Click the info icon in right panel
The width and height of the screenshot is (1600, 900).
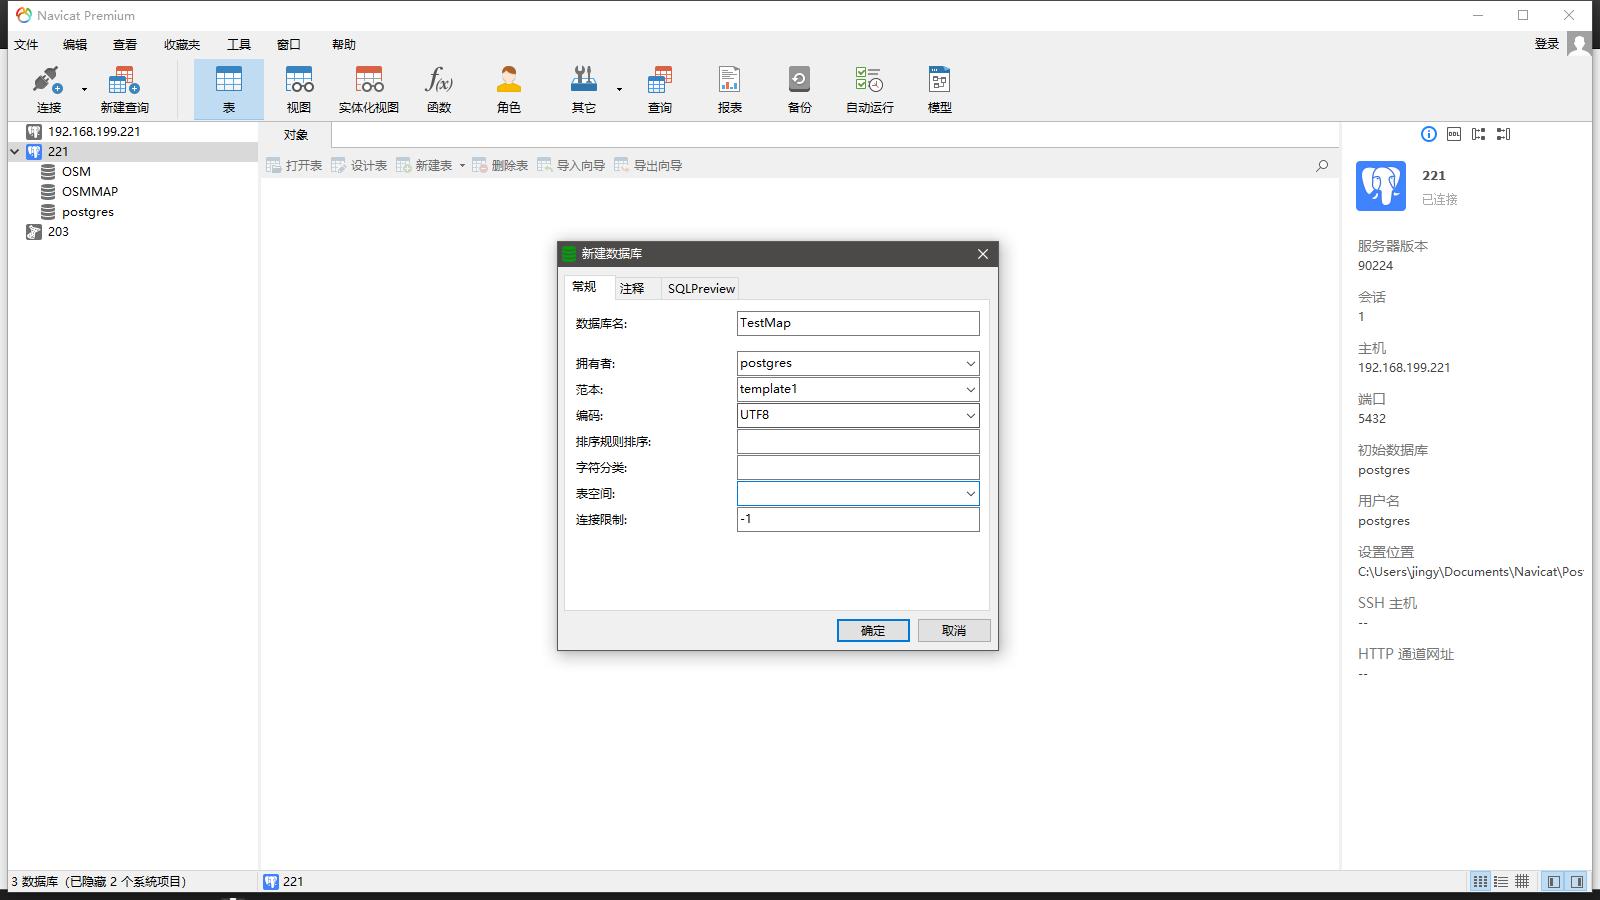click(1429, 134)
